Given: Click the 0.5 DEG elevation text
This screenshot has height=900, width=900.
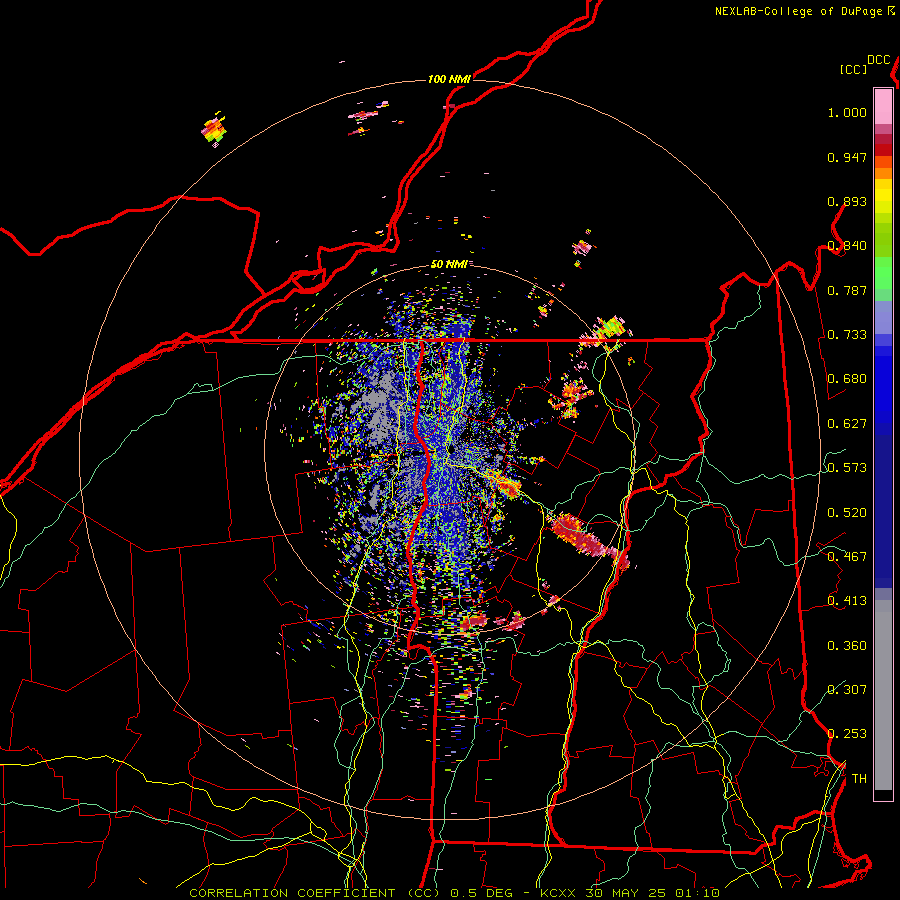Looking at the screenshot, I should [x=482, y=893].
